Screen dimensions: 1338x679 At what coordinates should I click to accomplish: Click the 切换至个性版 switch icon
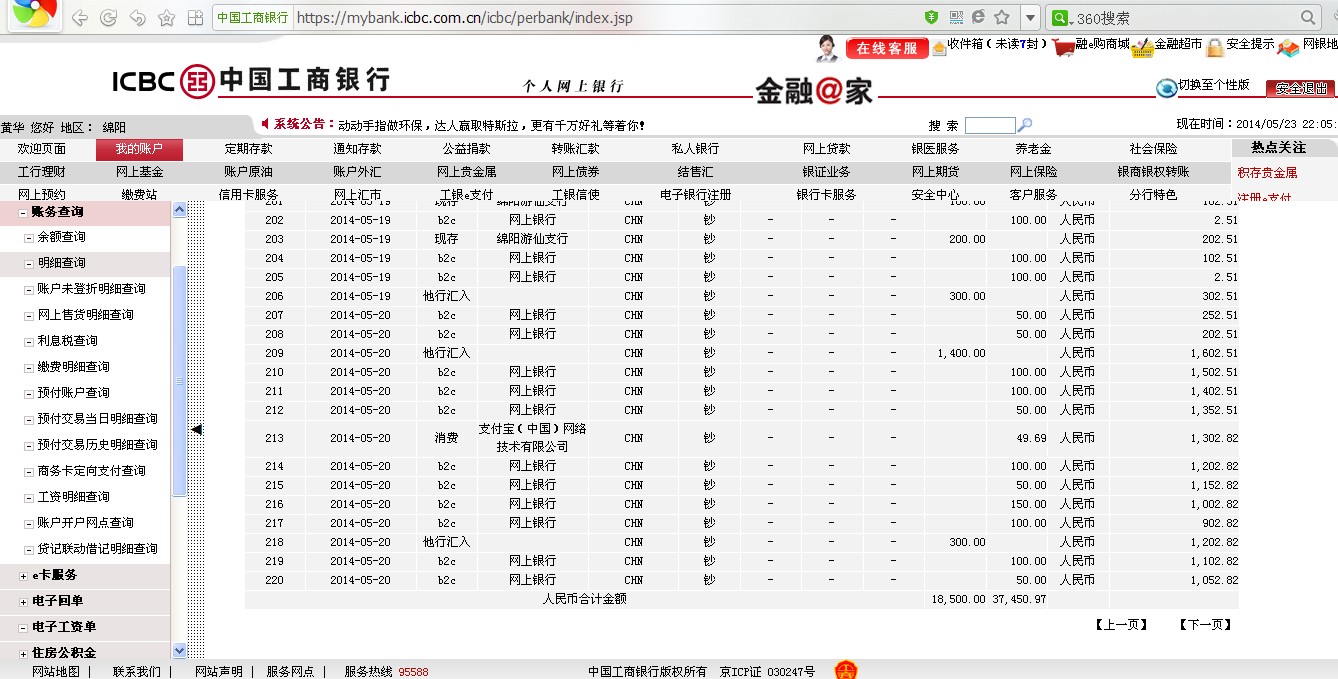pyautogui.click(x=1166, y=88)
